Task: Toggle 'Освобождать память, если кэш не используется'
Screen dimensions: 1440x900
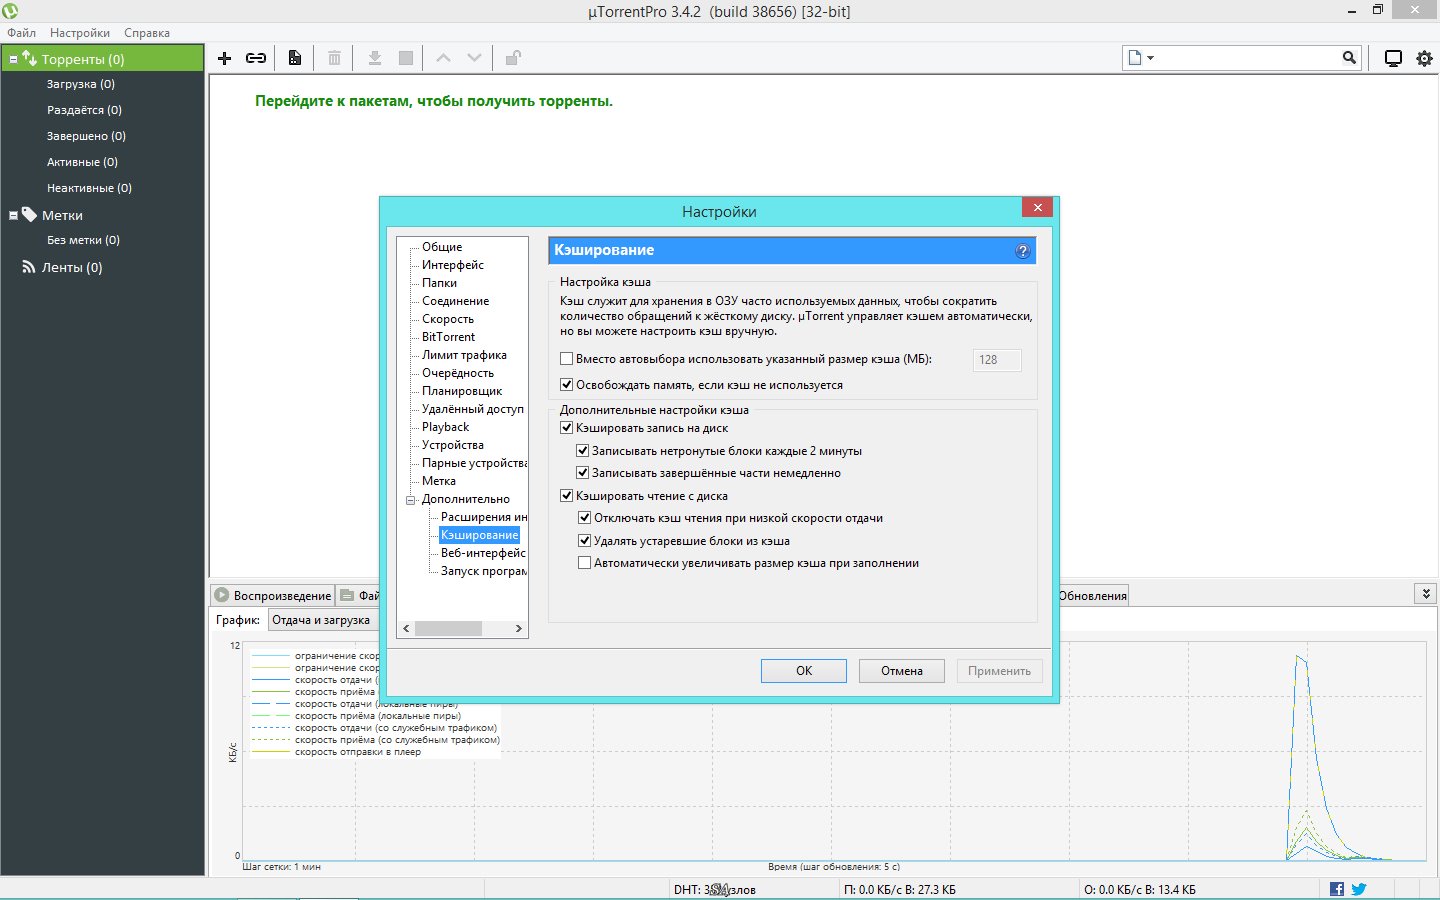Action: coord(567,385)
